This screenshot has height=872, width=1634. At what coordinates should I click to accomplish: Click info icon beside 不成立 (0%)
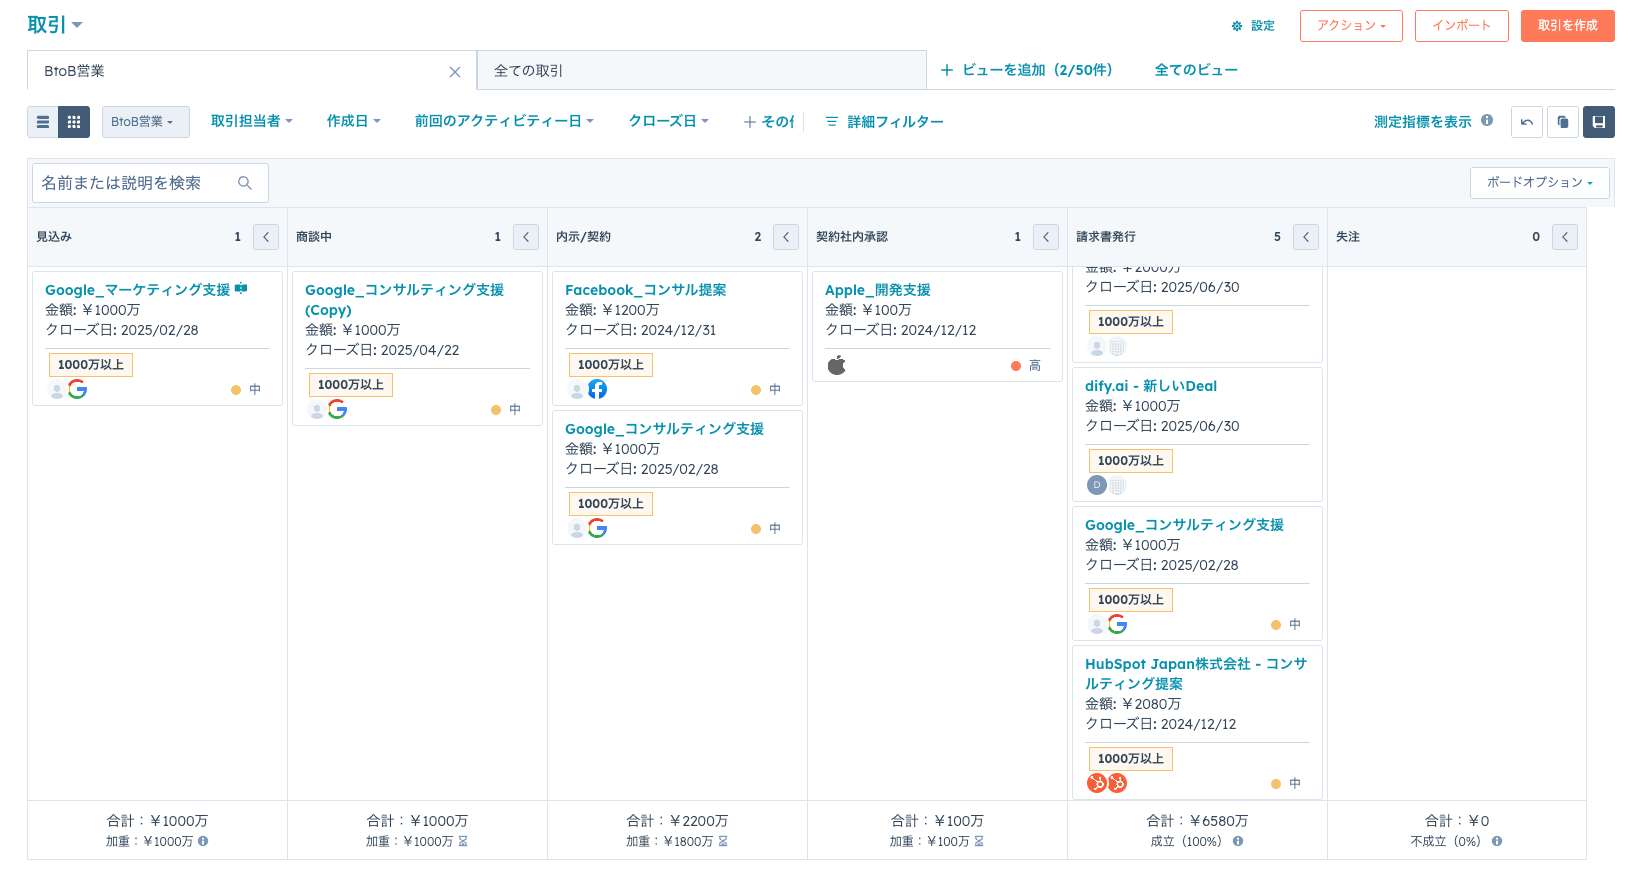[1497, 841]
